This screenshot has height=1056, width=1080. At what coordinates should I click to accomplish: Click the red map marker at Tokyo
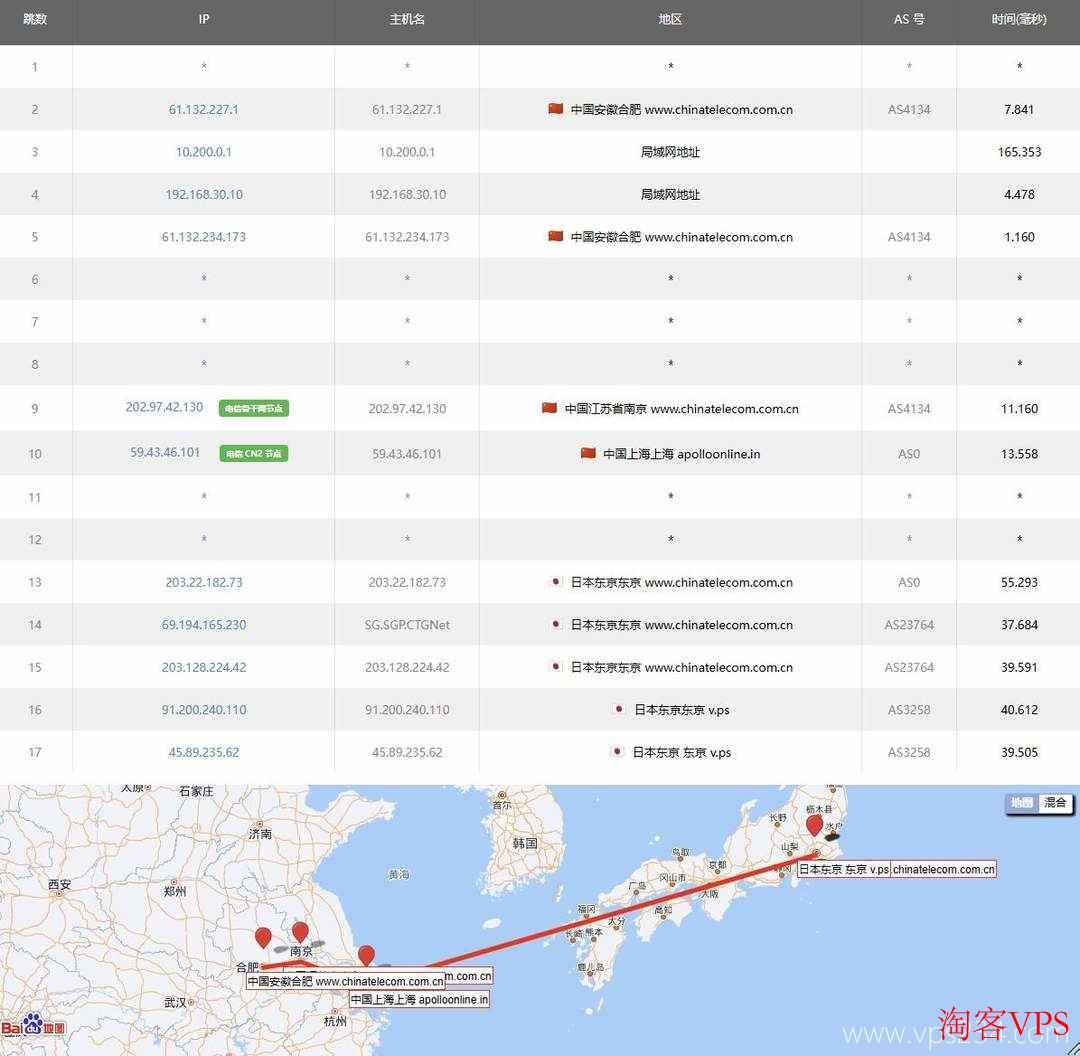814,825
